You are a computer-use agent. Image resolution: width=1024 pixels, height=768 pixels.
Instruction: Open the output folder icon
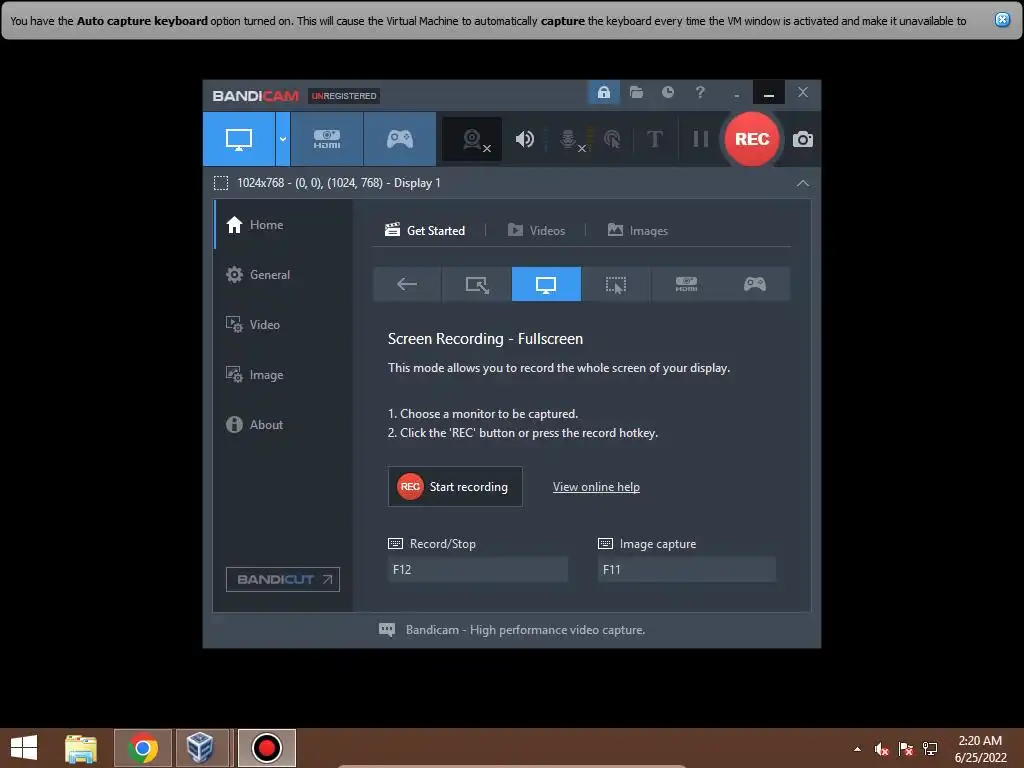point(636,92)
